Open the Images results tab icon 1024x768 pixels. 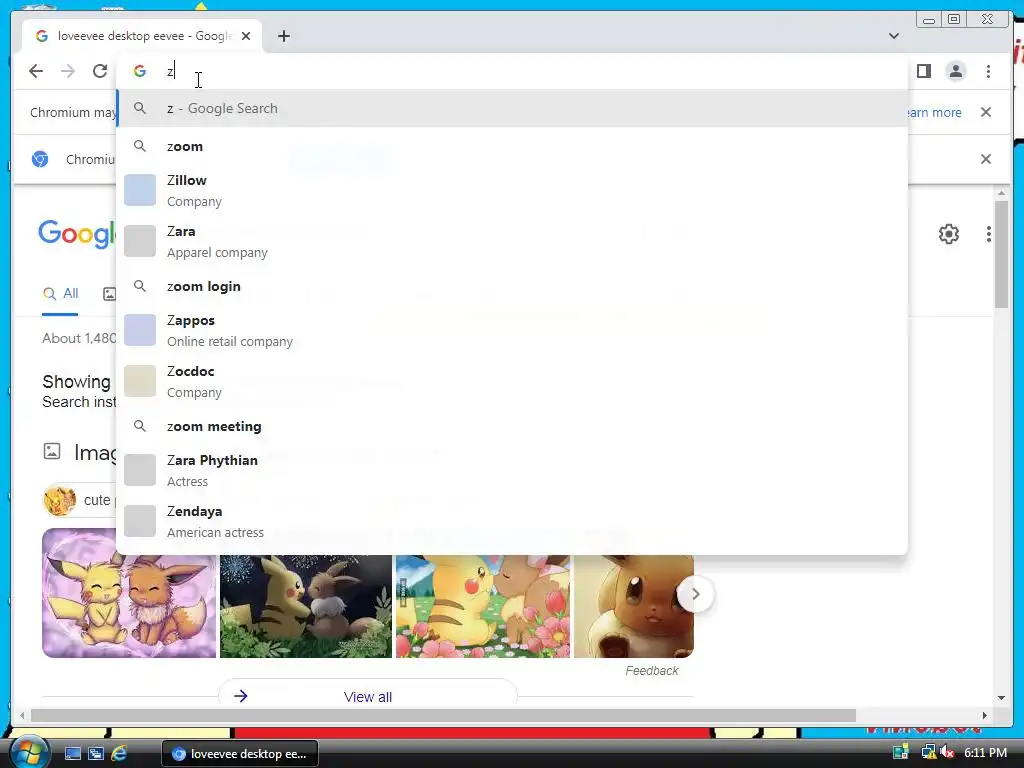coord(110,294)
